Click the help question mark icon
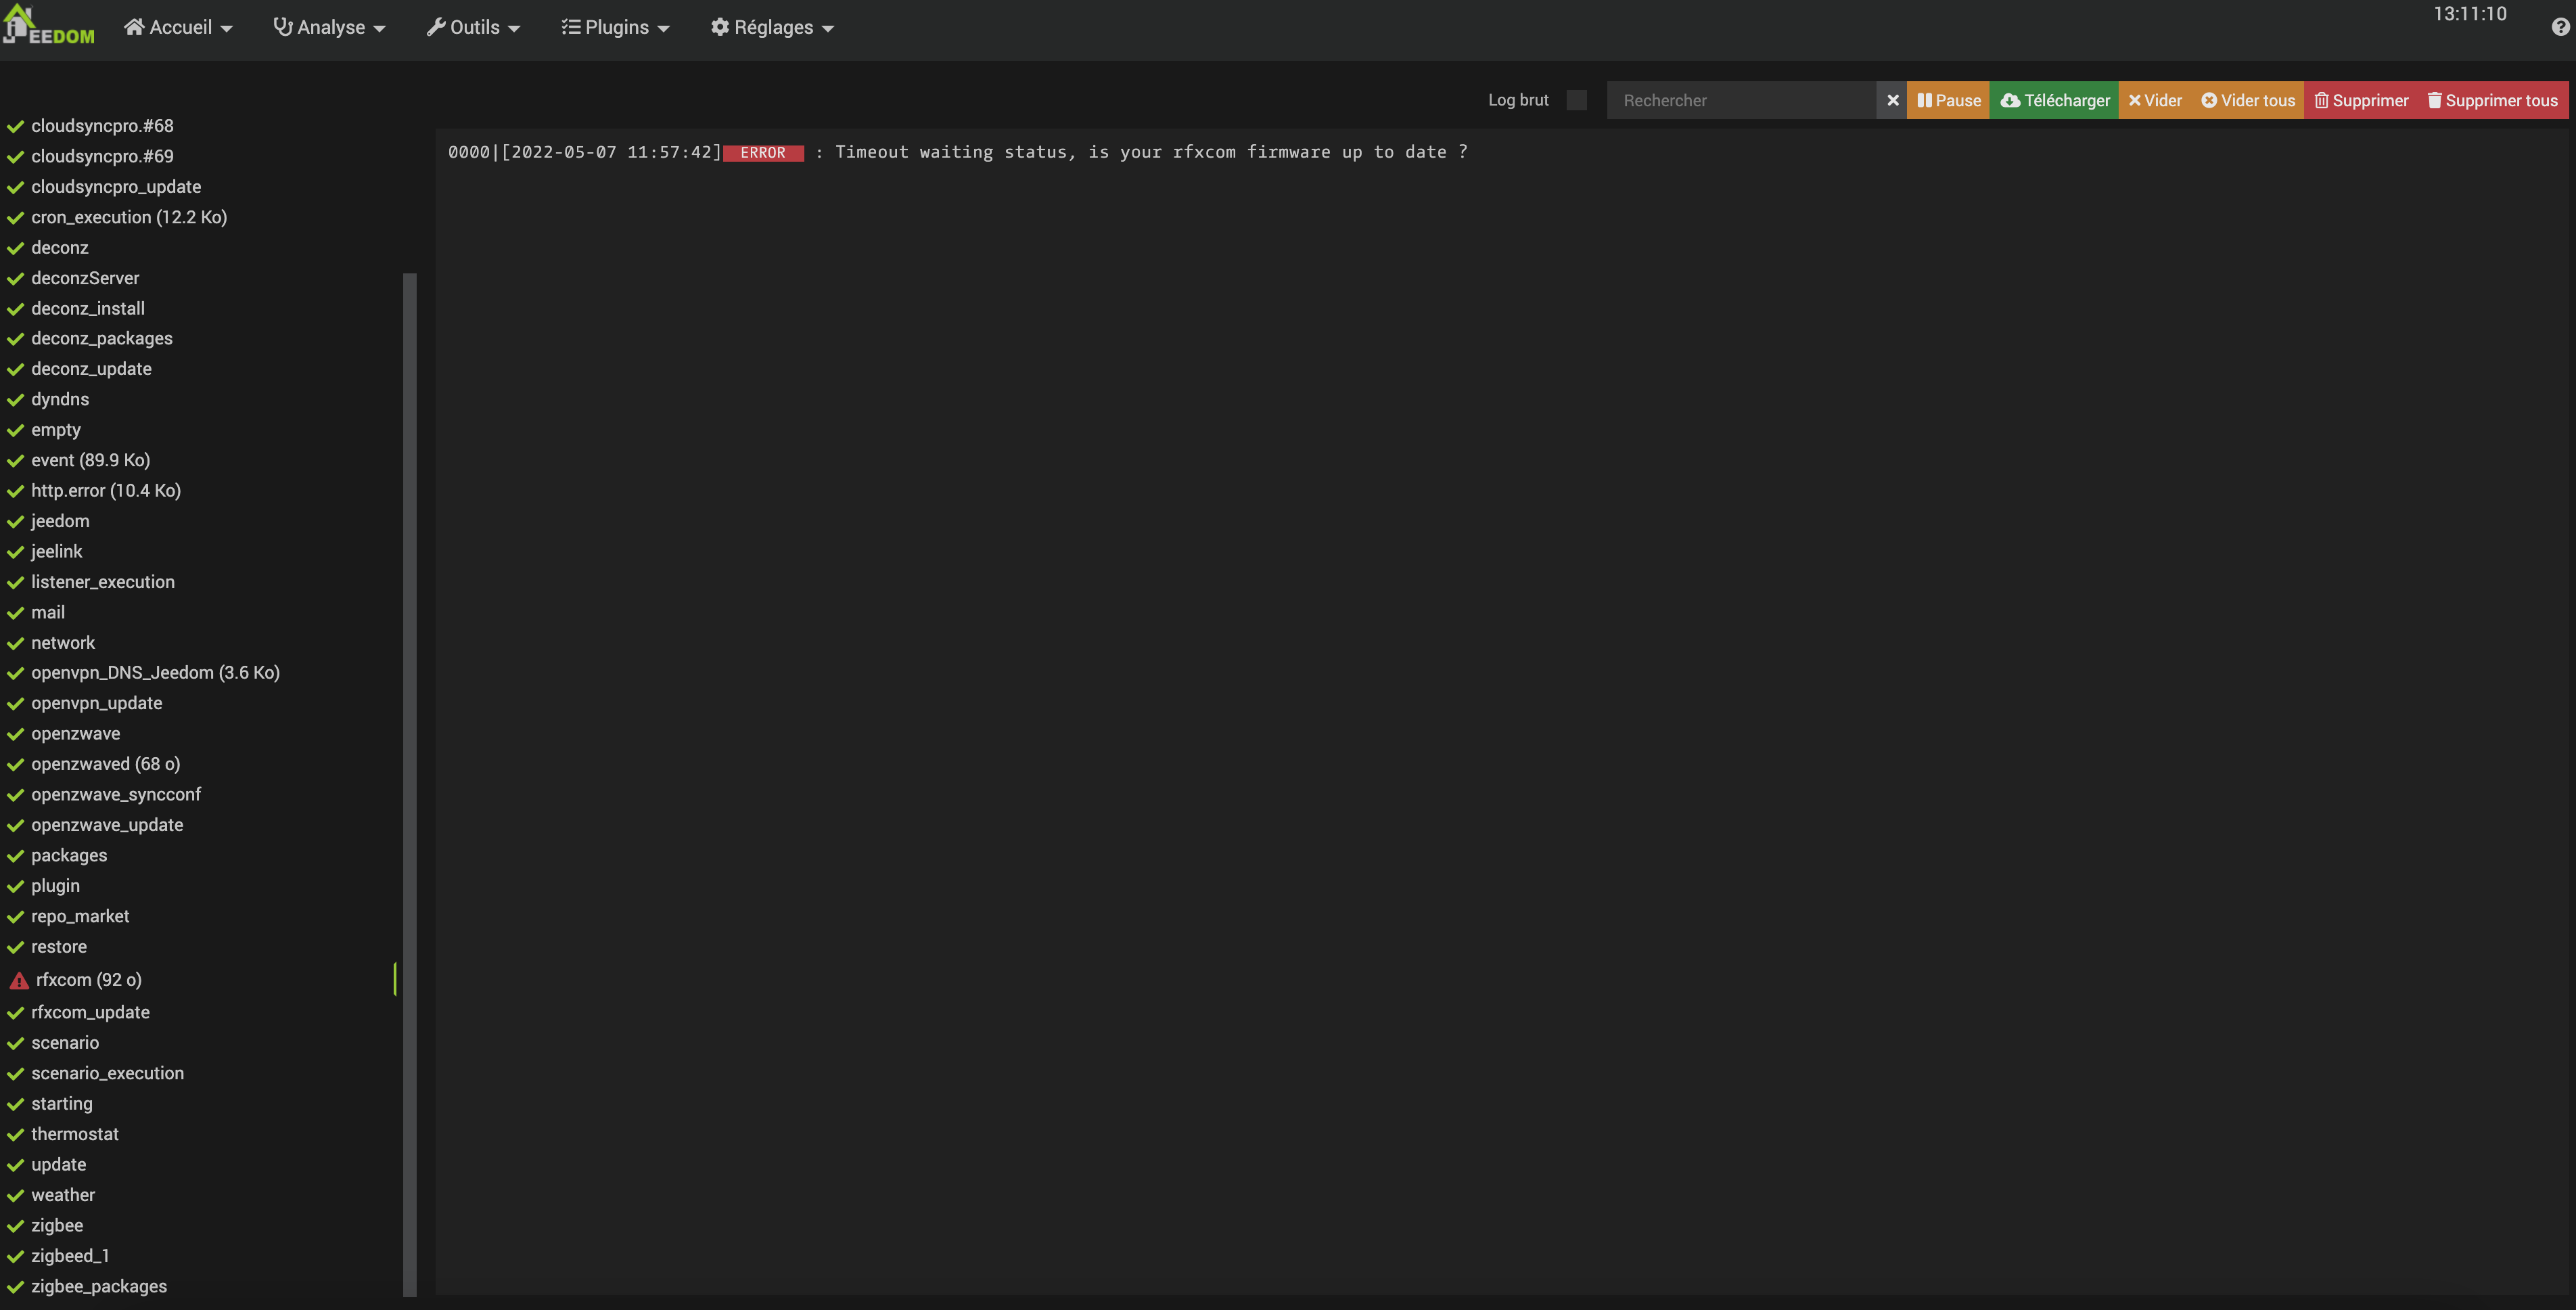The height and width of the screenshot is (1310, 2576). [2560, 28]
